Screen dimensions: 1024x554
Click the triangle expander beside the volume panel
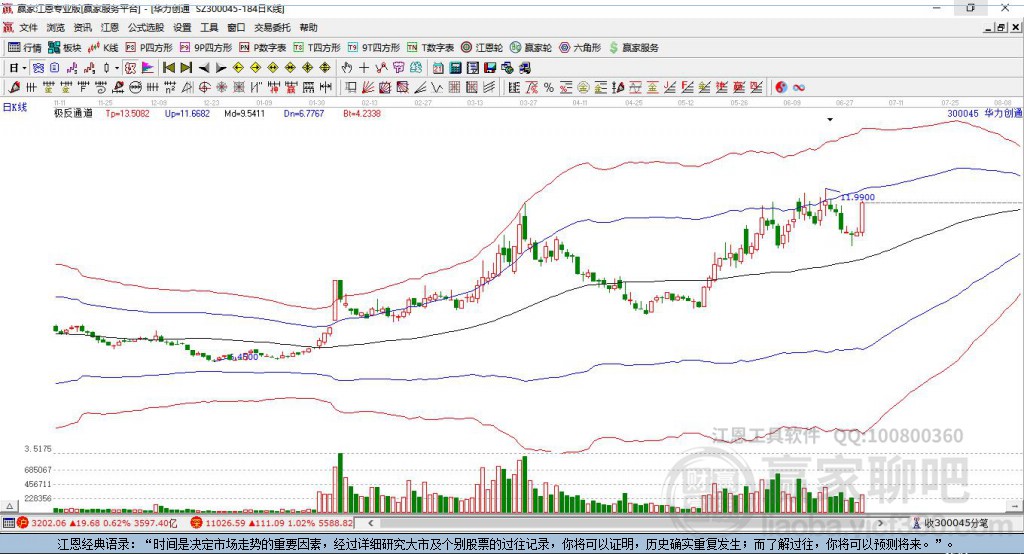9,506
